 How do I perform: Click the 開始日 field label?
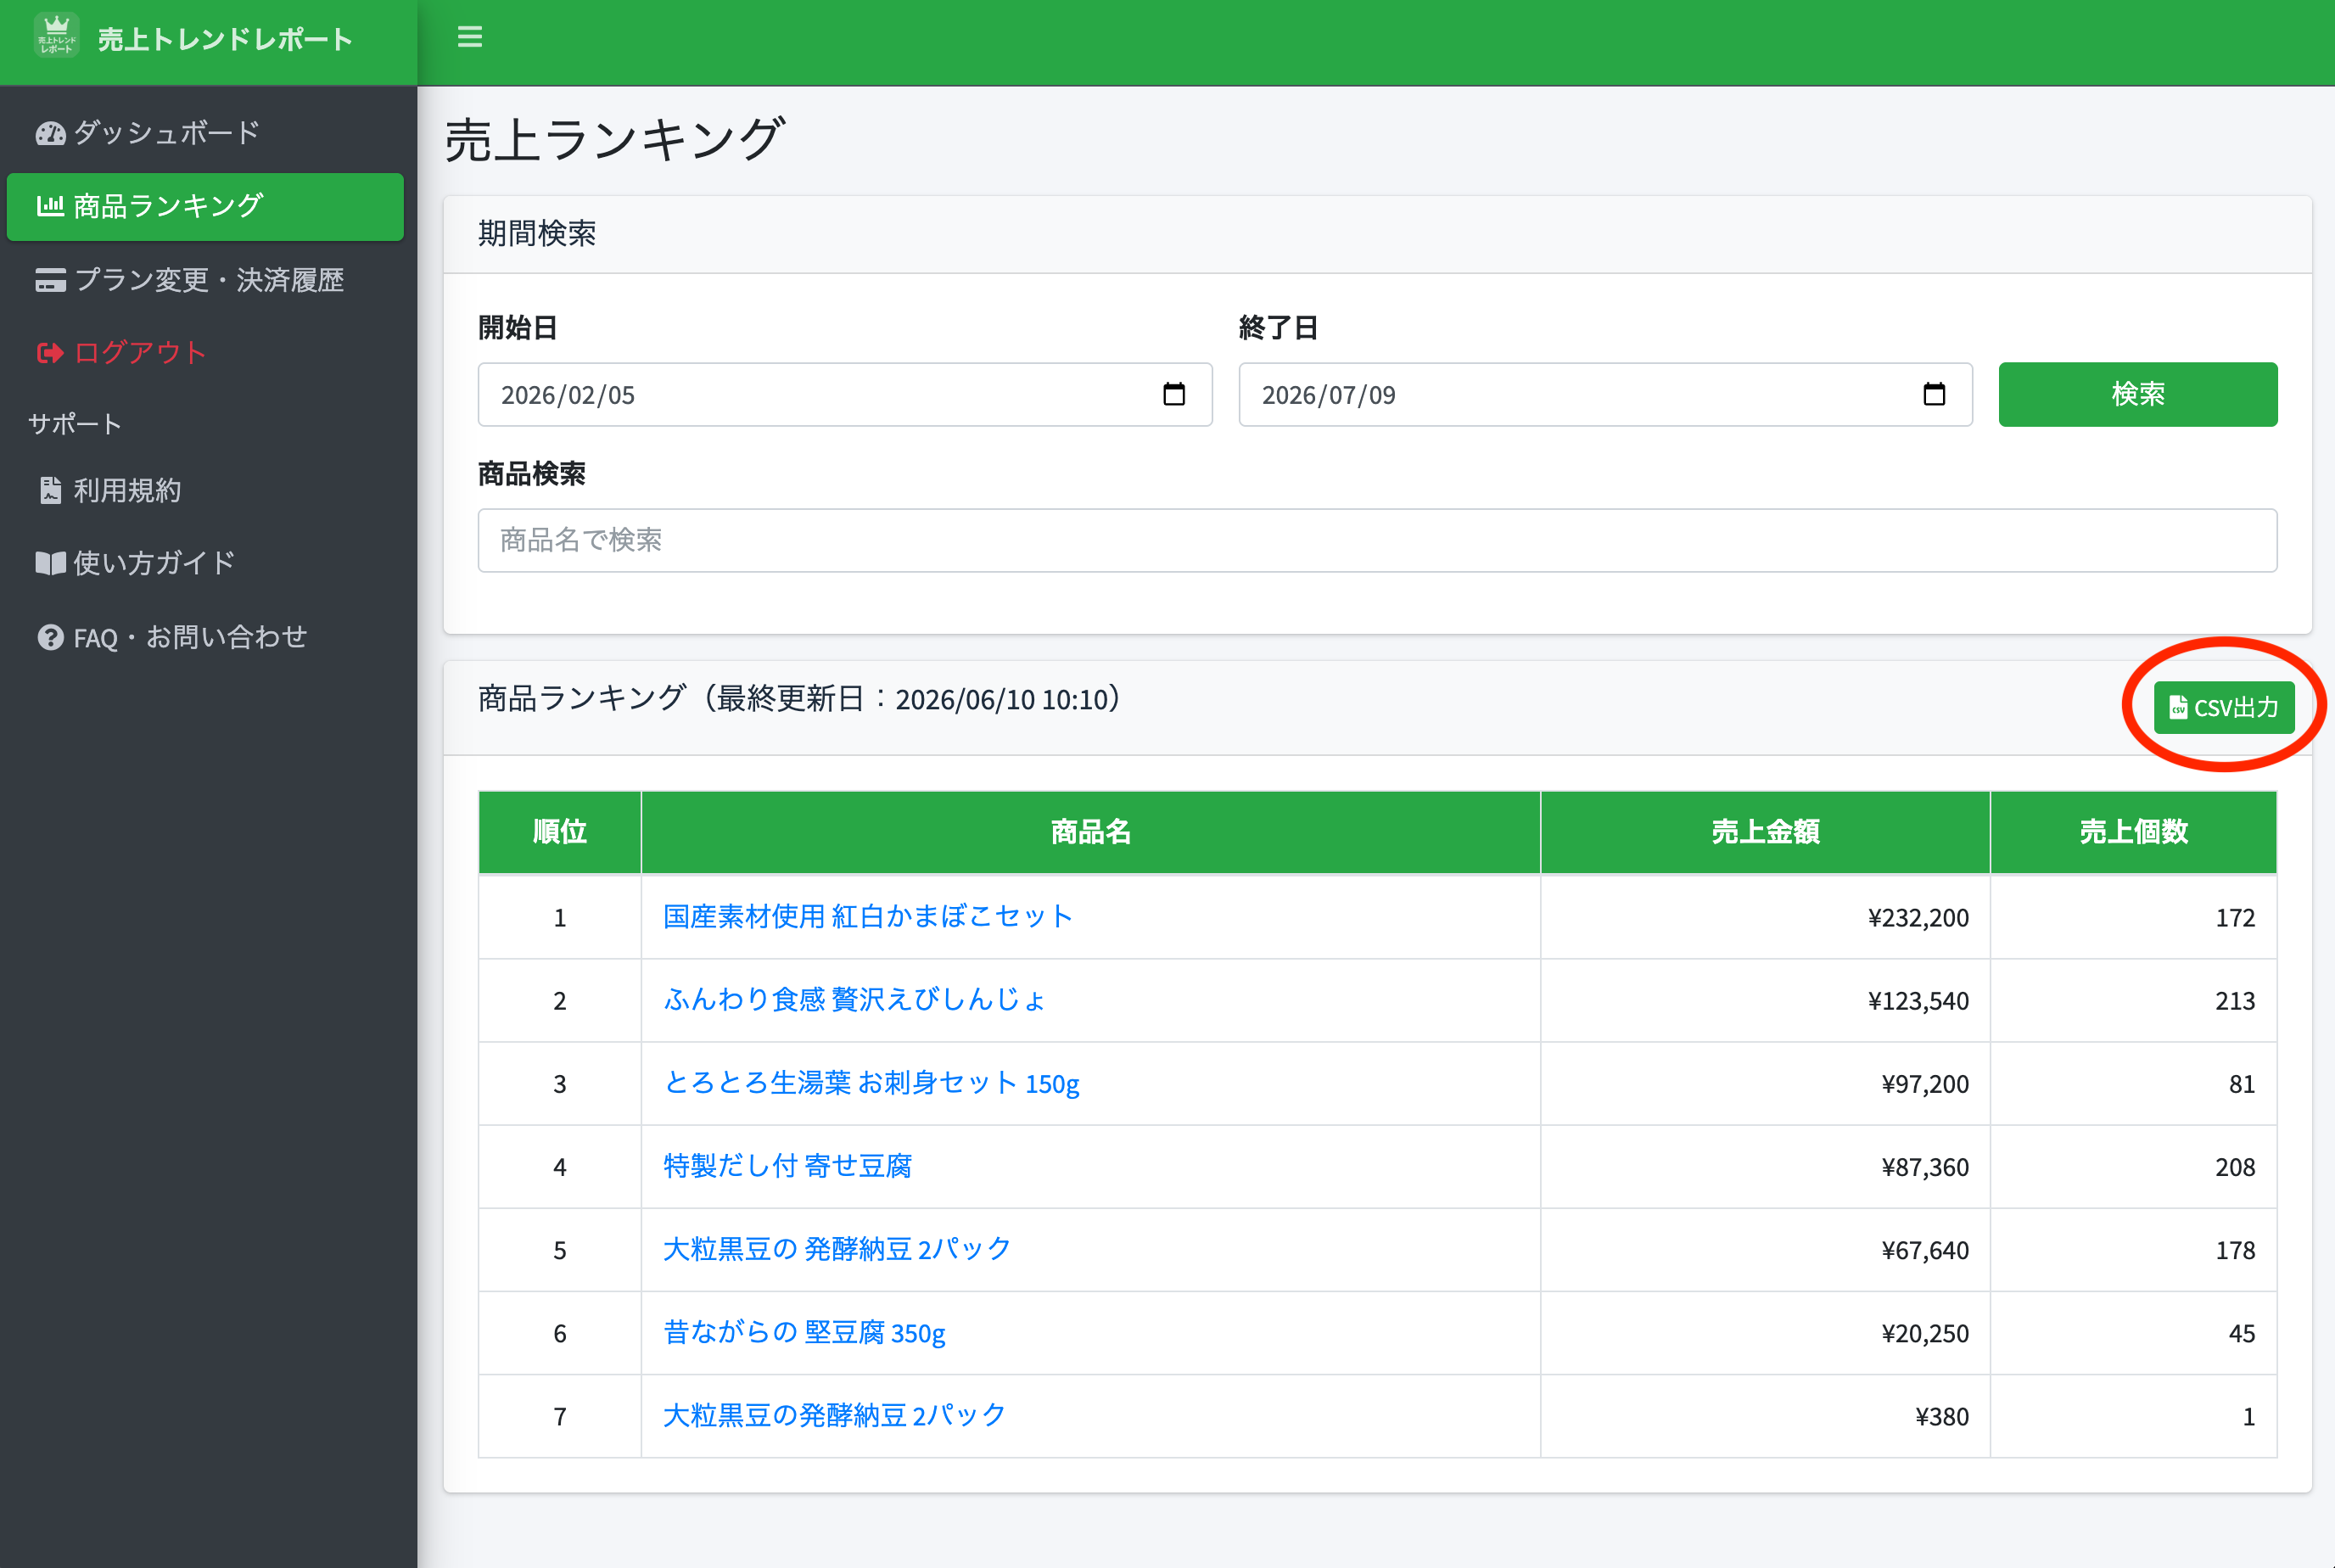pos(517,327)
